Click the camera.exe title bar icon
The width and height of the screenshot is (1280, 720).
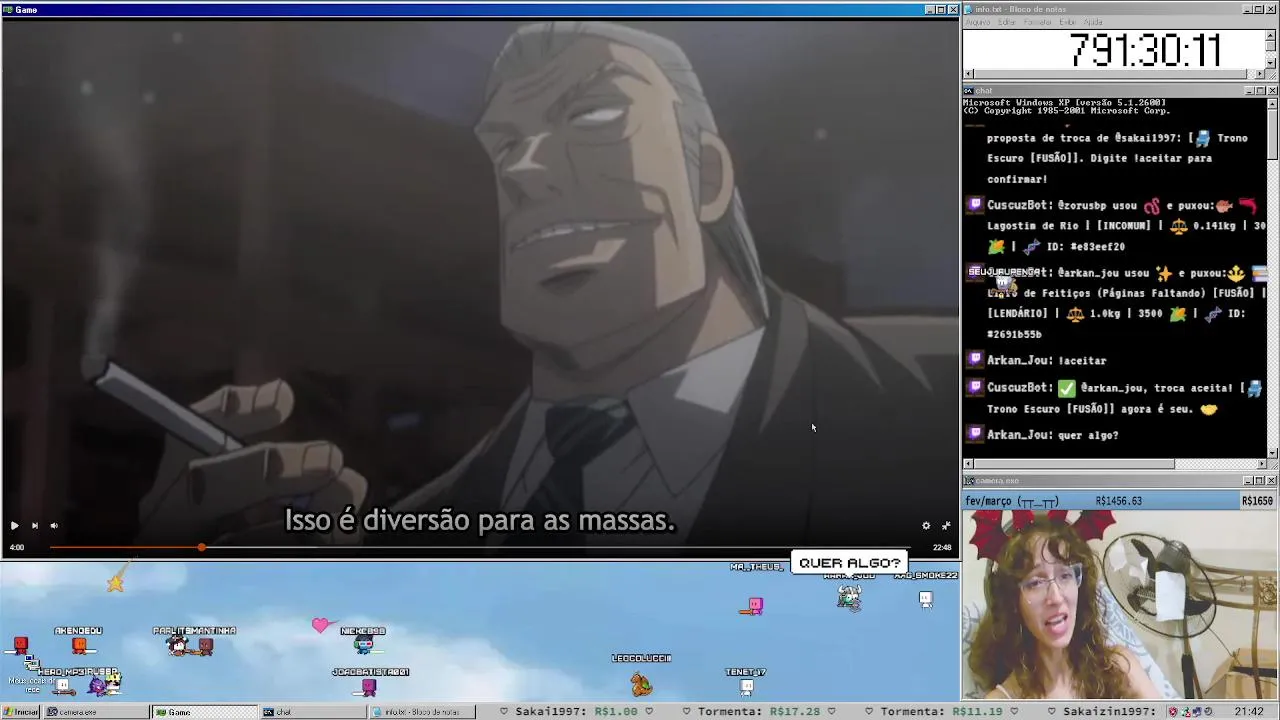coord(969,481)
